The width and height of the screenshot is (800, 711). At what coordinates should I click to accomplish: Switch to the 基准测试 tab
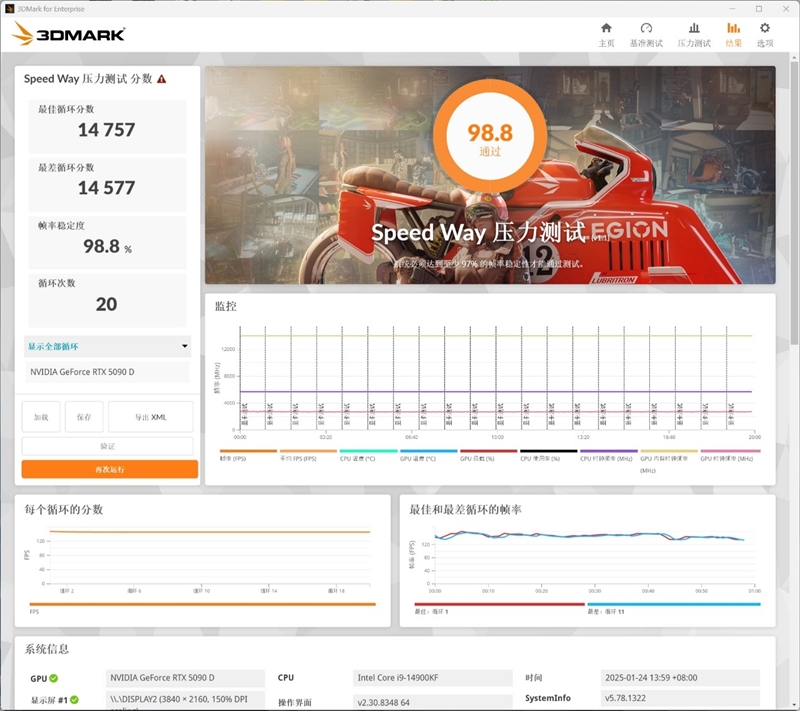point(648,31)
